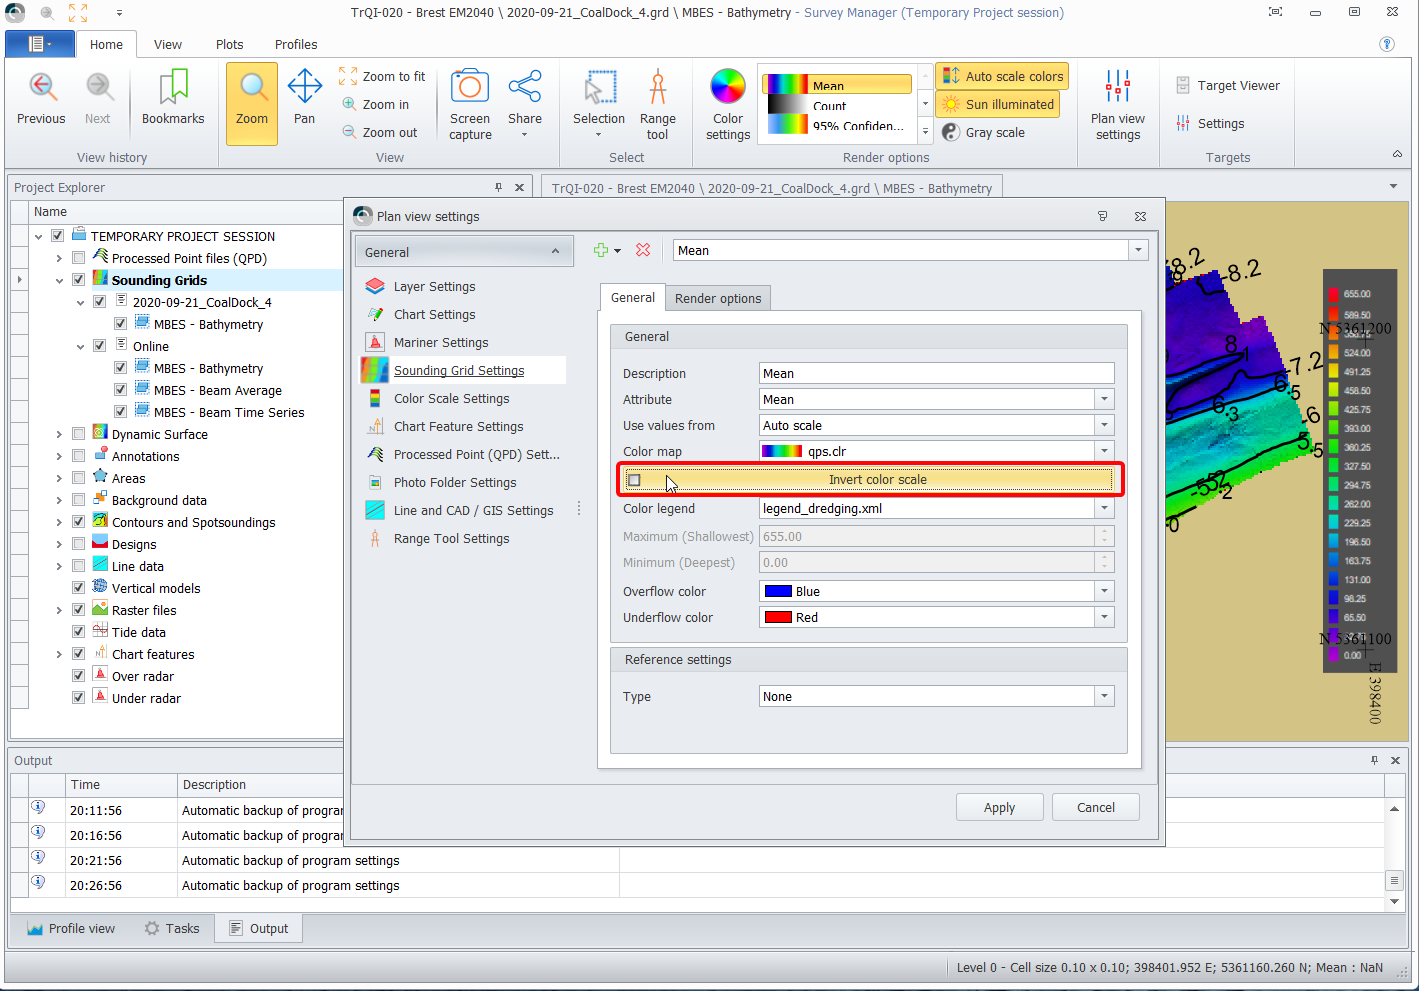This screenshot has width=1419, height=991.
Task: Click the red delete icon in dialog
Action: 643,250
